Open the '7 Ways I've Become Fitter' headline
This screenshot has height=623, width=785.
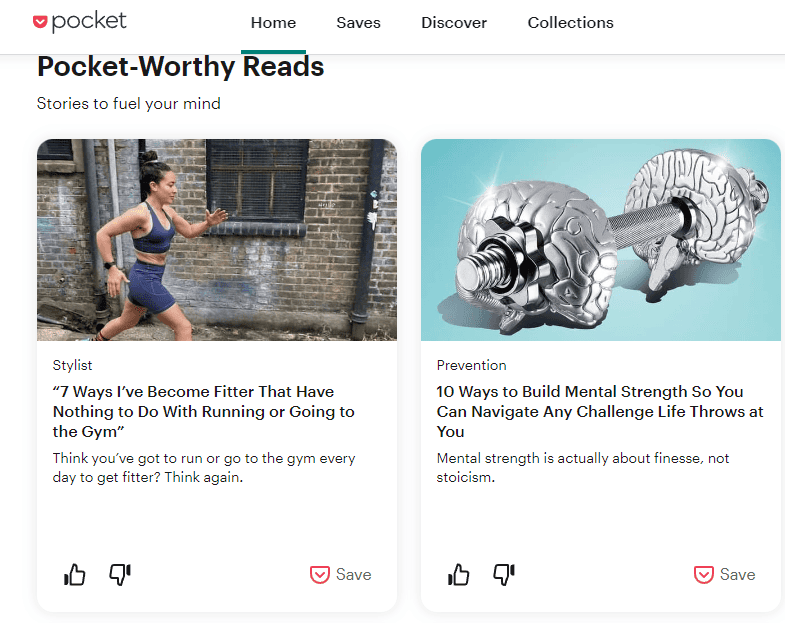click(204, 411)
